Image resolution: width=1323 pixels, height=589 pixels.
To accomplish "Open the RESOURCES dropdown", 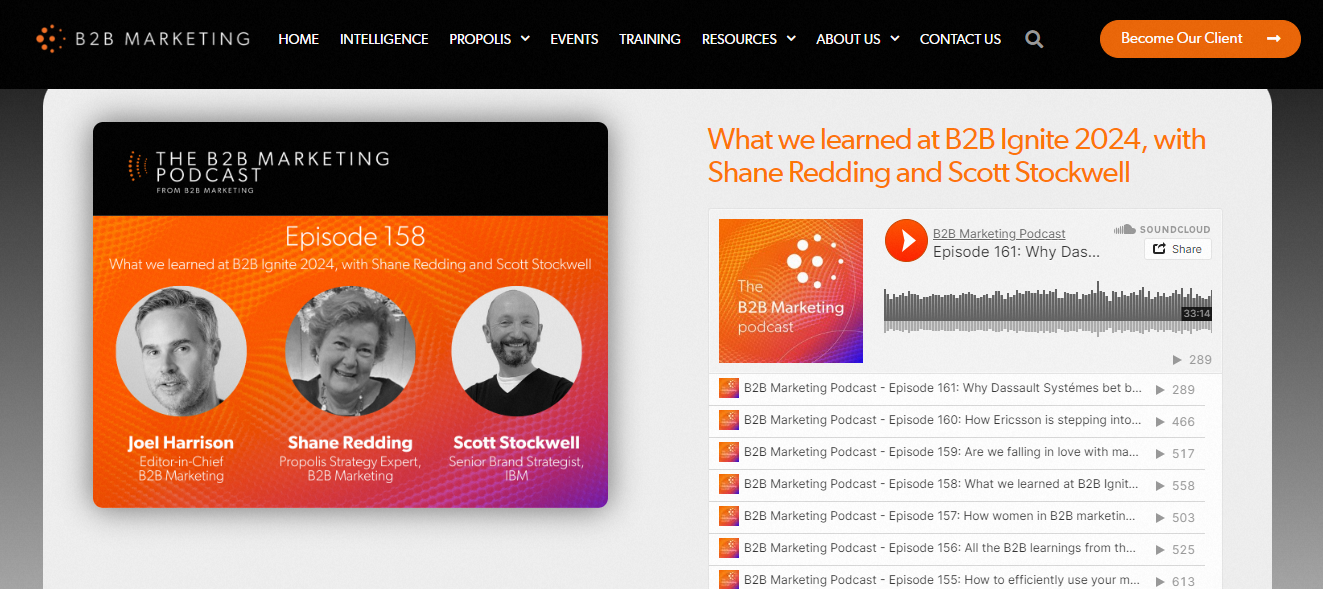I will click(748, 39).
